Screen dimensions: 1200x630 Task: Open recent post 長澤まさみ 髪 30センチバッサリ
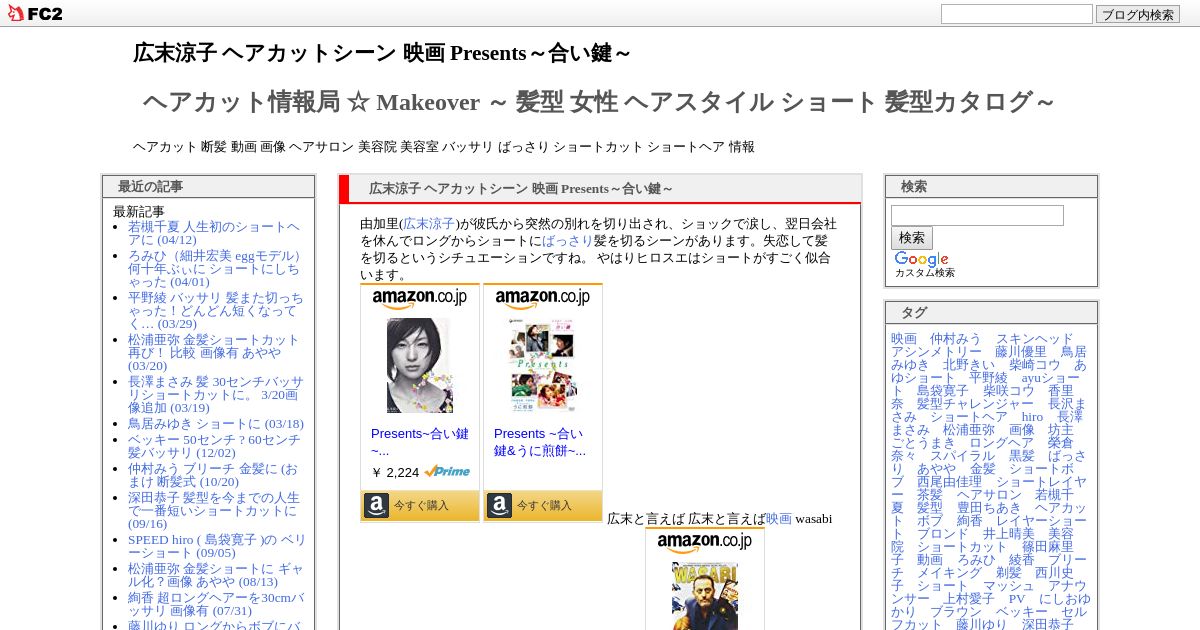tap(215, 395)
